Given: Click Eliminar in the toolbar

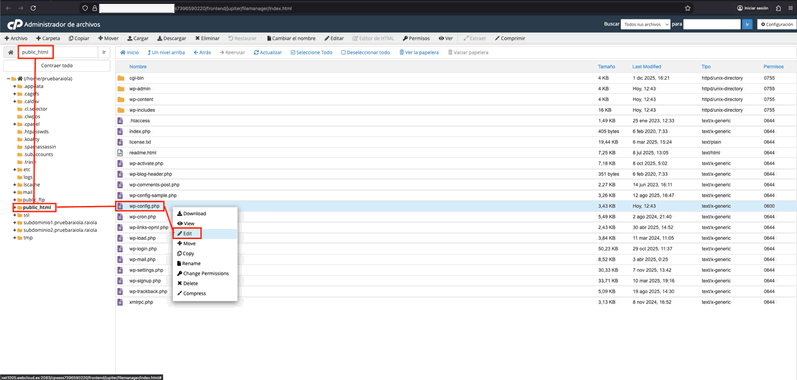Looking at the screenshot, I should pyautogui.click(x=207, y=38).
